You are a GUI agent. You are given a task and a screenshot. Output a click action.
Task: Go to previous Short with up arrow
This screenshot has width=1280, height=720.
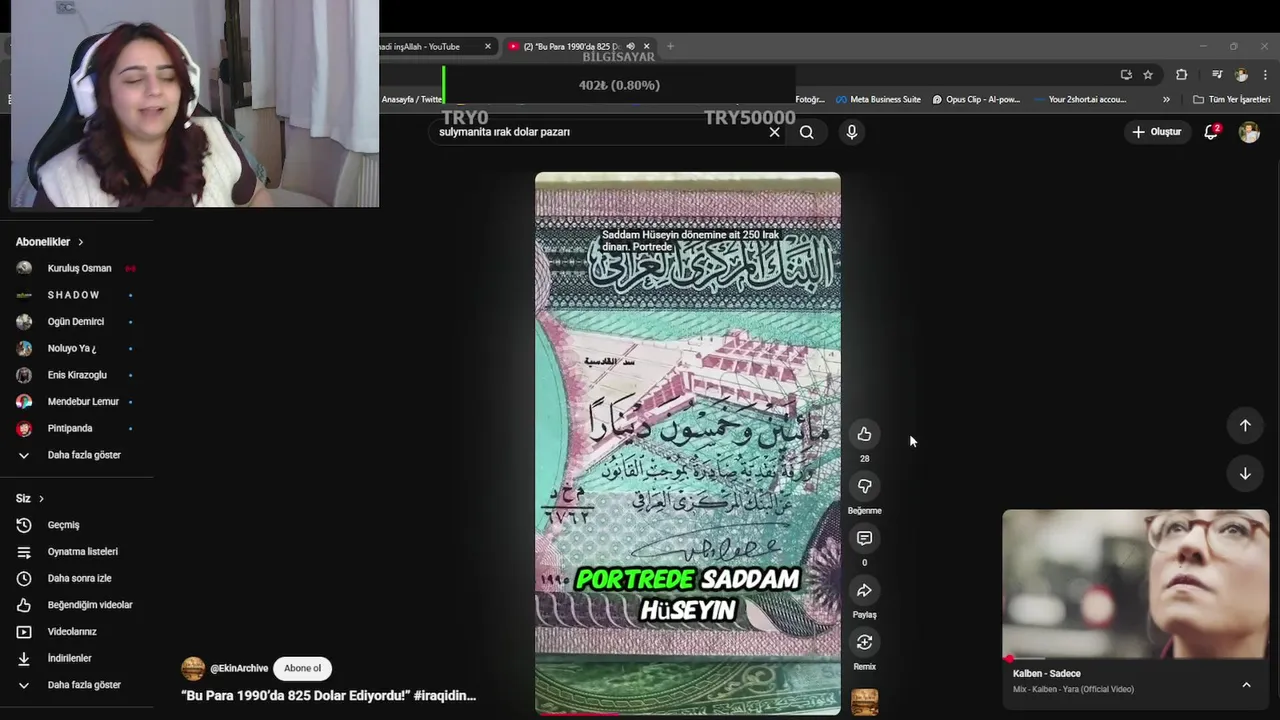[1245, 426]
